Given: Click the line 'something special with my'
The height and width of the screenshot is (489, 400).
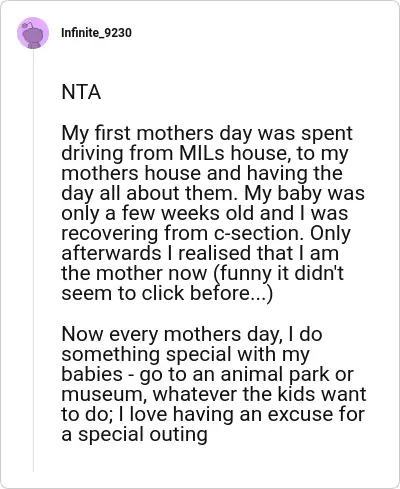Looking at the screenshot, I should pyautogui.click(x=186, y=354).
